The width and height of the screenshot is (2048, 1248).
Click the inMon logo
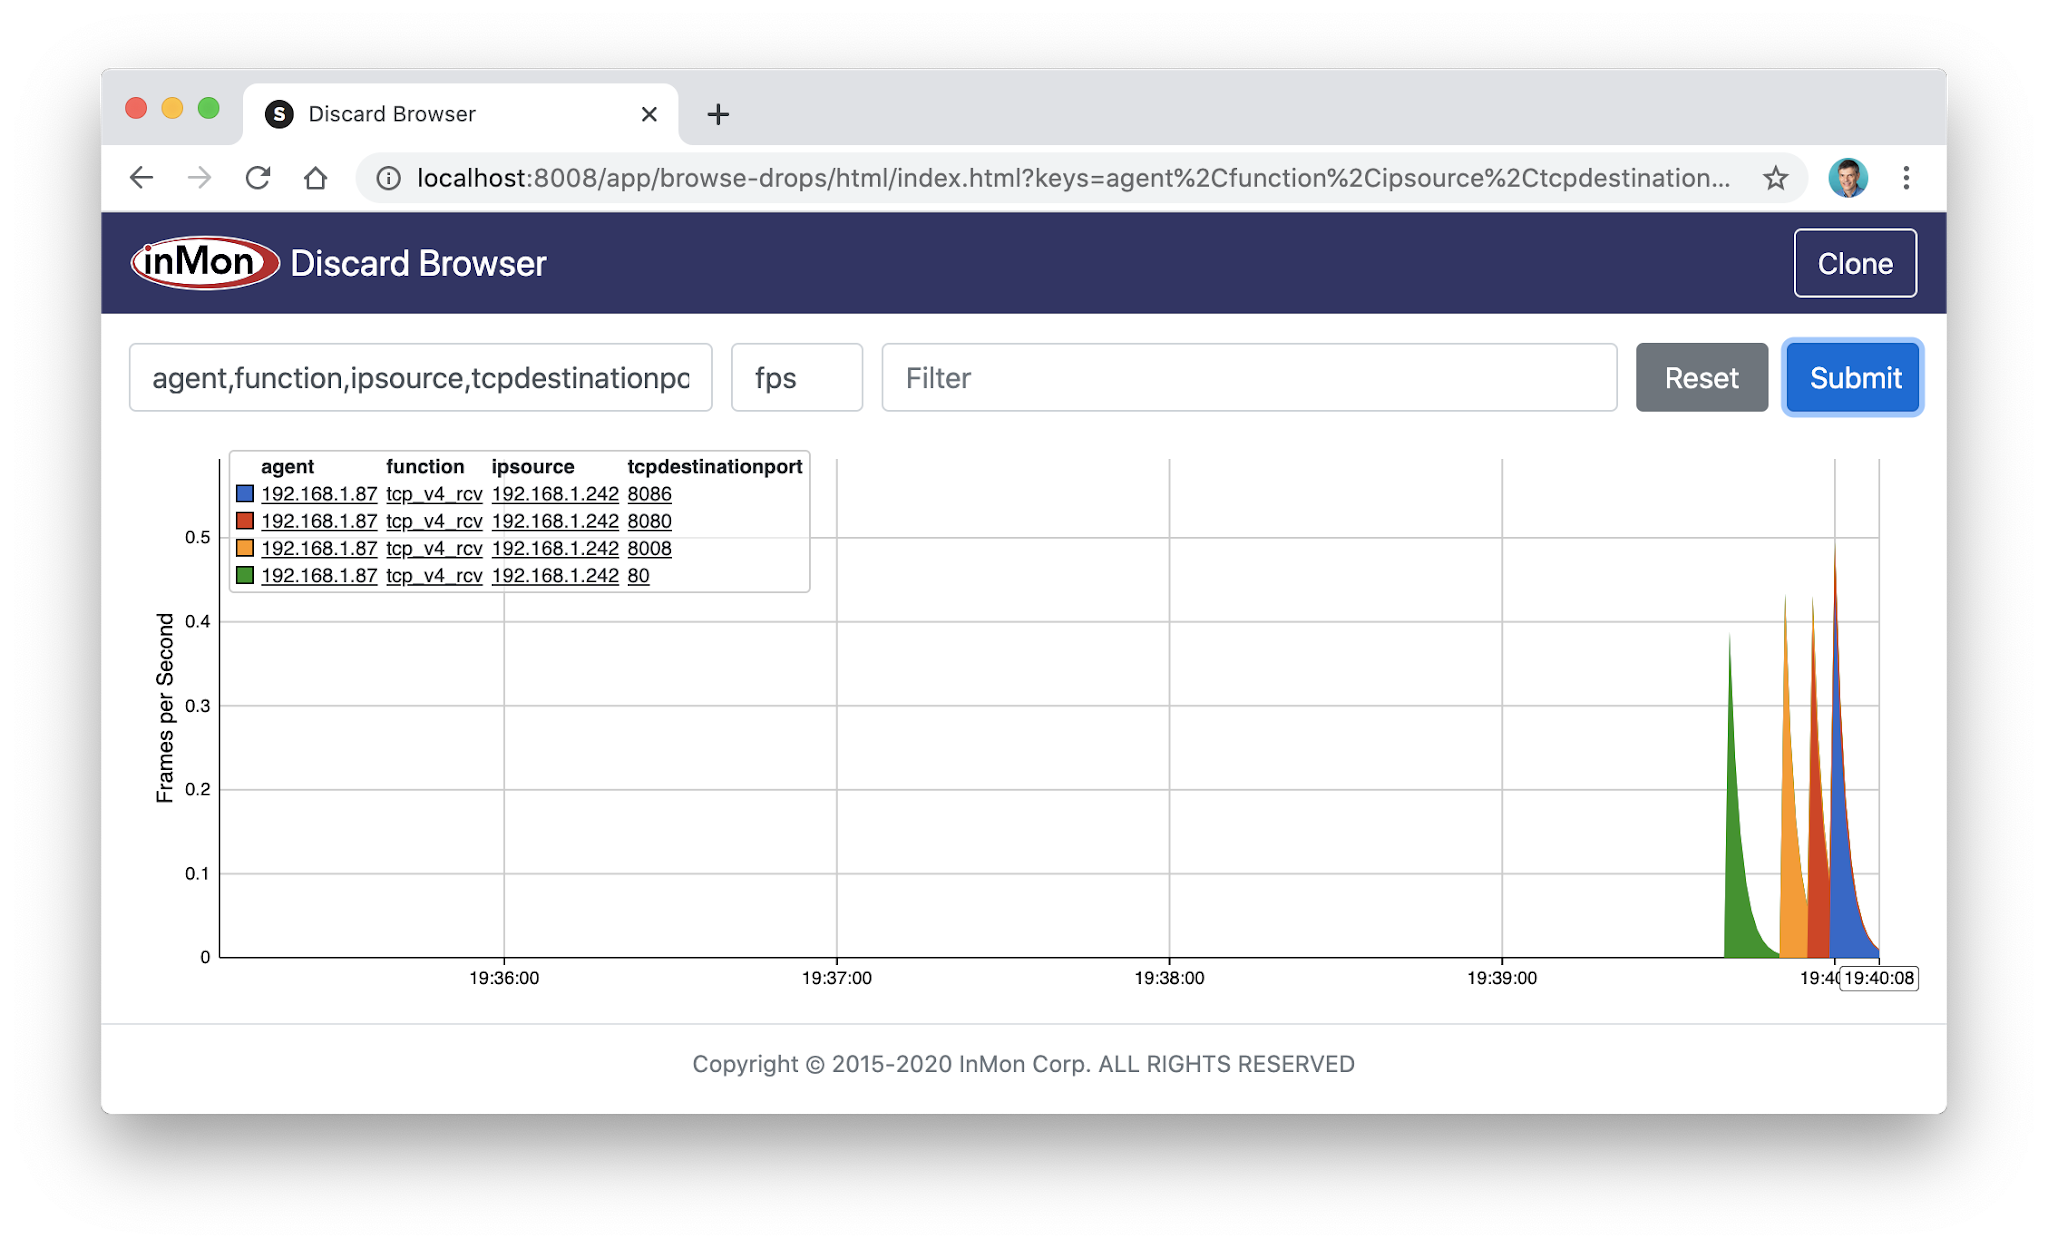(204, 263)
